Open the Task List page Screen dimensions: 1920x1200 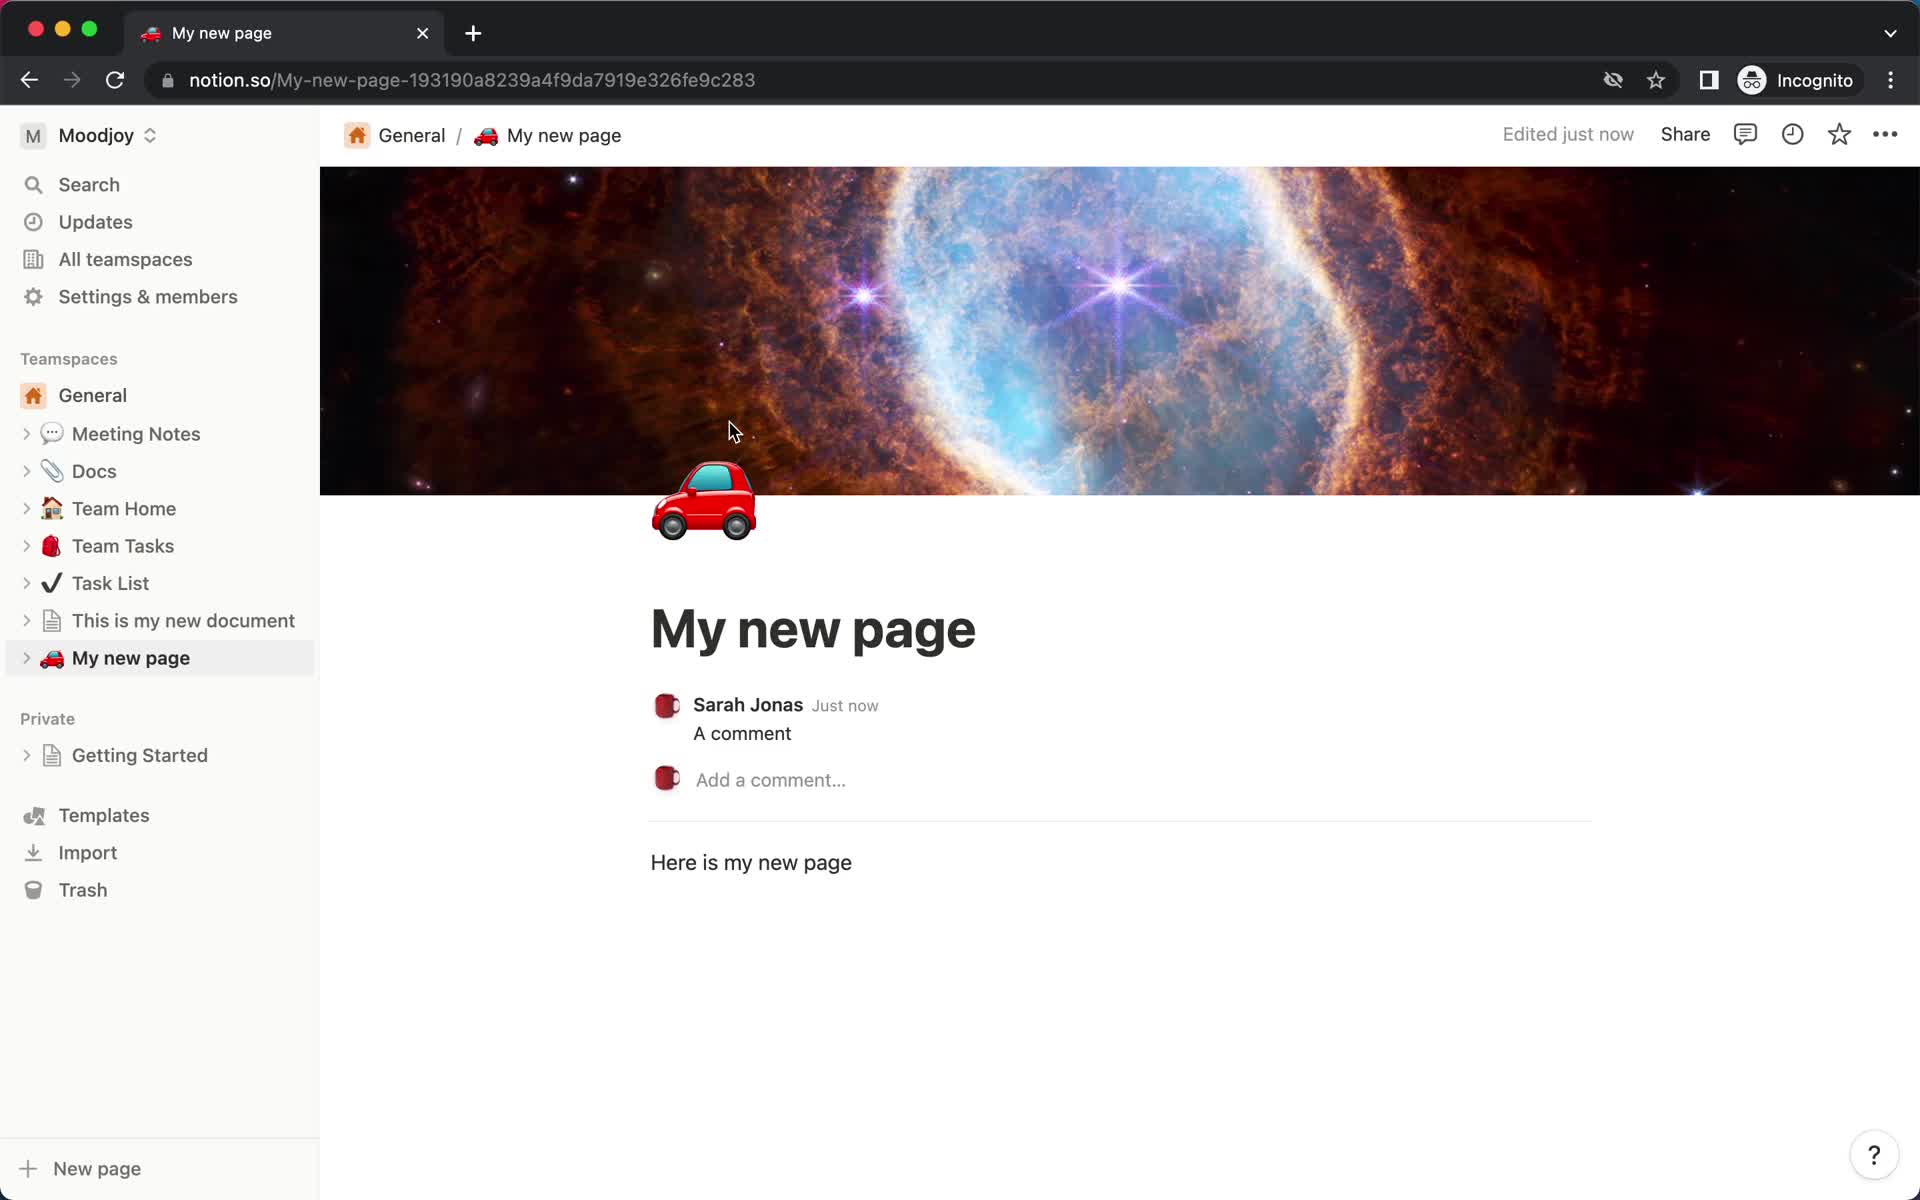click(109, 582)
